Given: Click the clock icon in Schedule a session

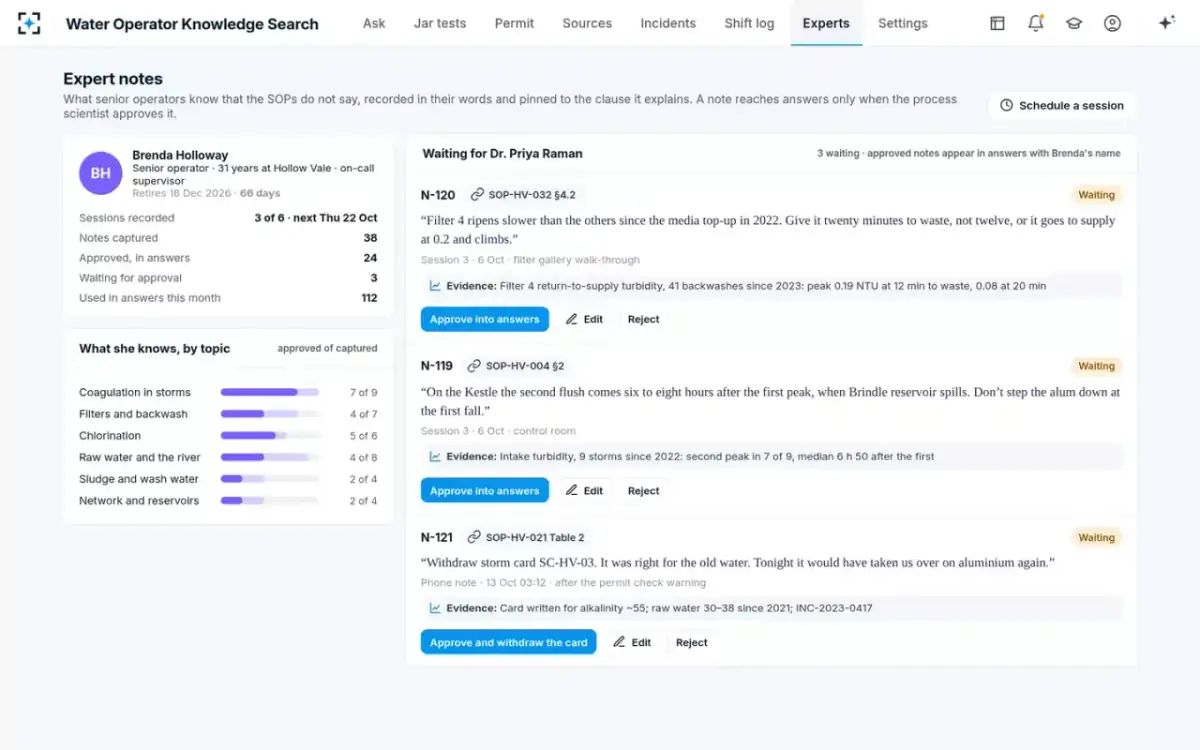Looking at the screenshot, I should tap(1007, 105).
